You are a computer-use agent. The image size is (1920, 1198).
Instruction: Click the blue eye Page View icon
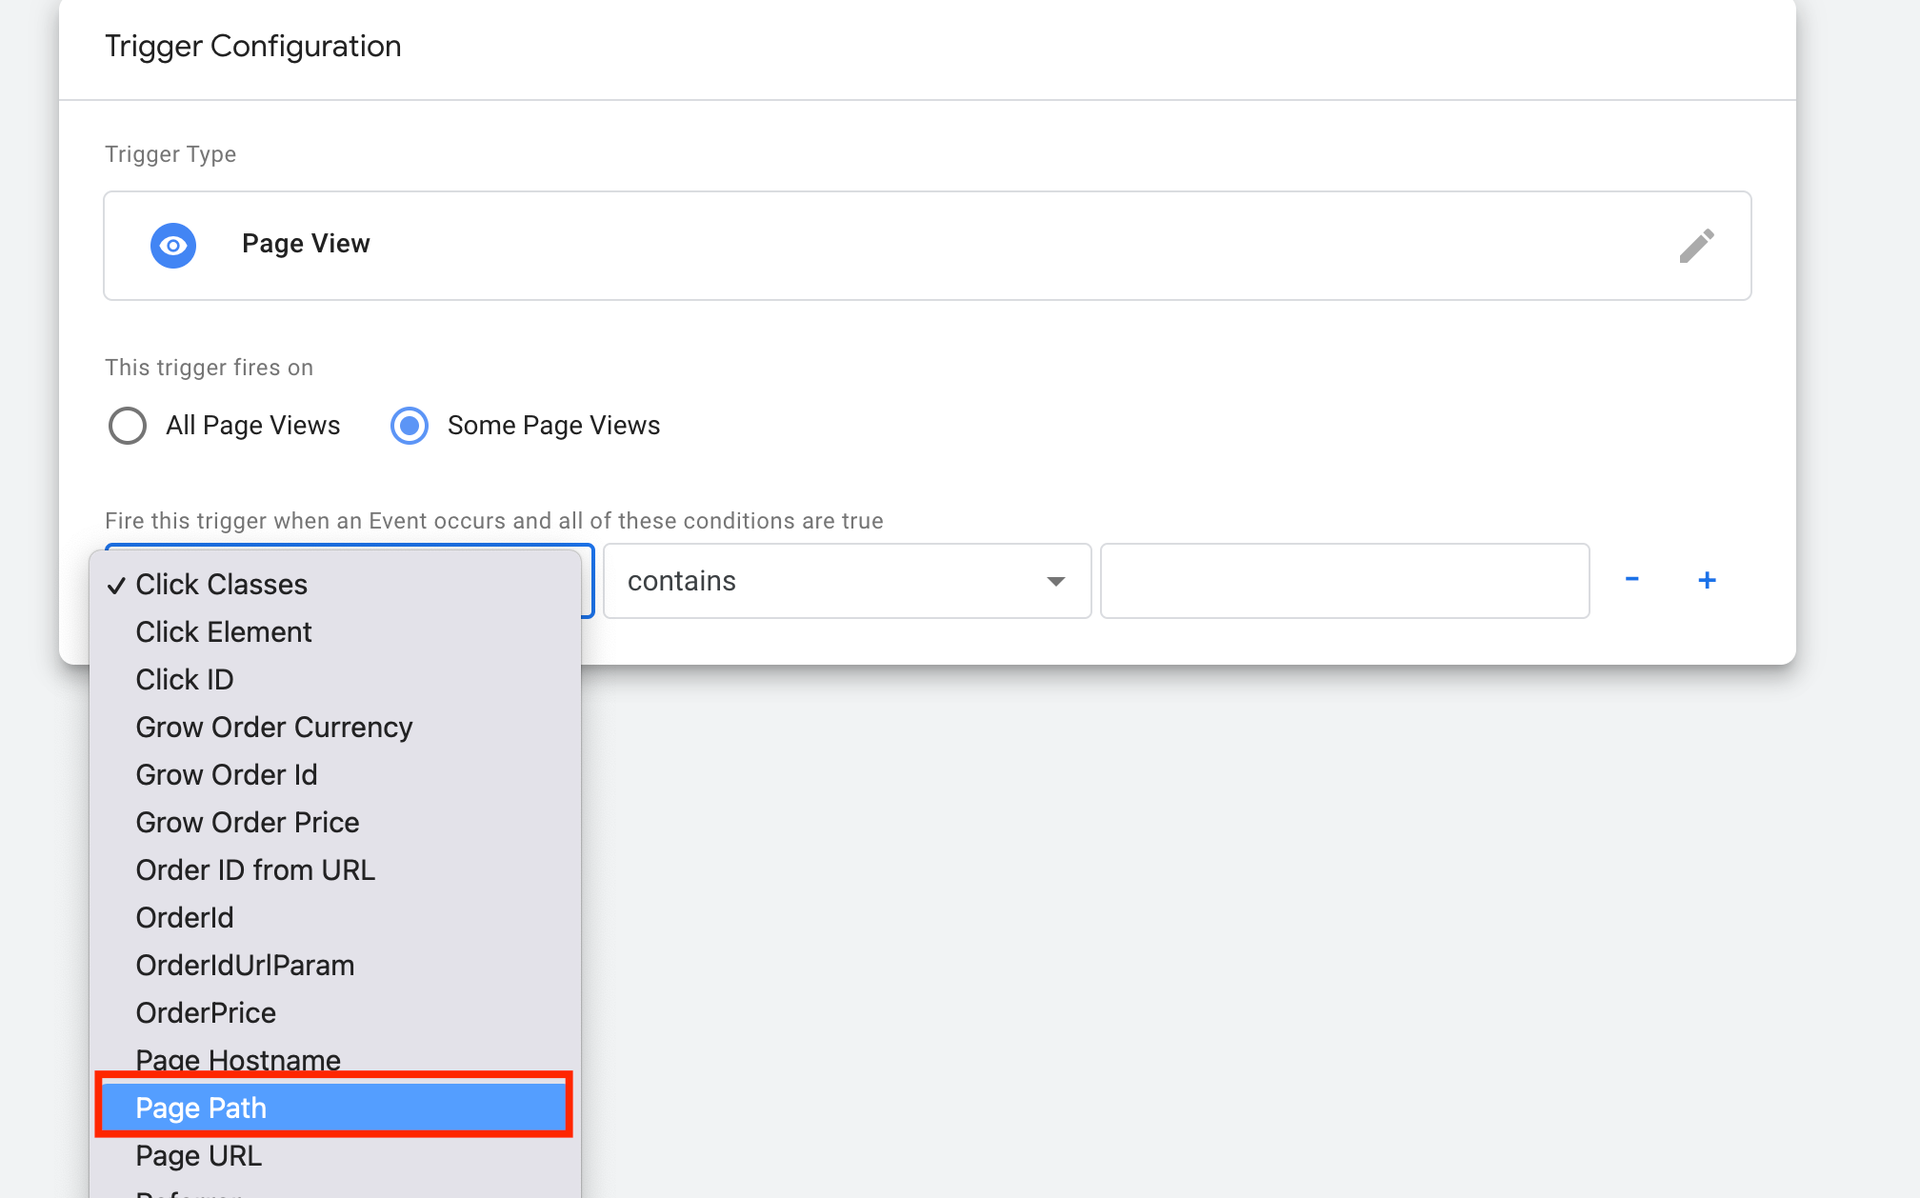pyautogui.click(x=173, y=245)
